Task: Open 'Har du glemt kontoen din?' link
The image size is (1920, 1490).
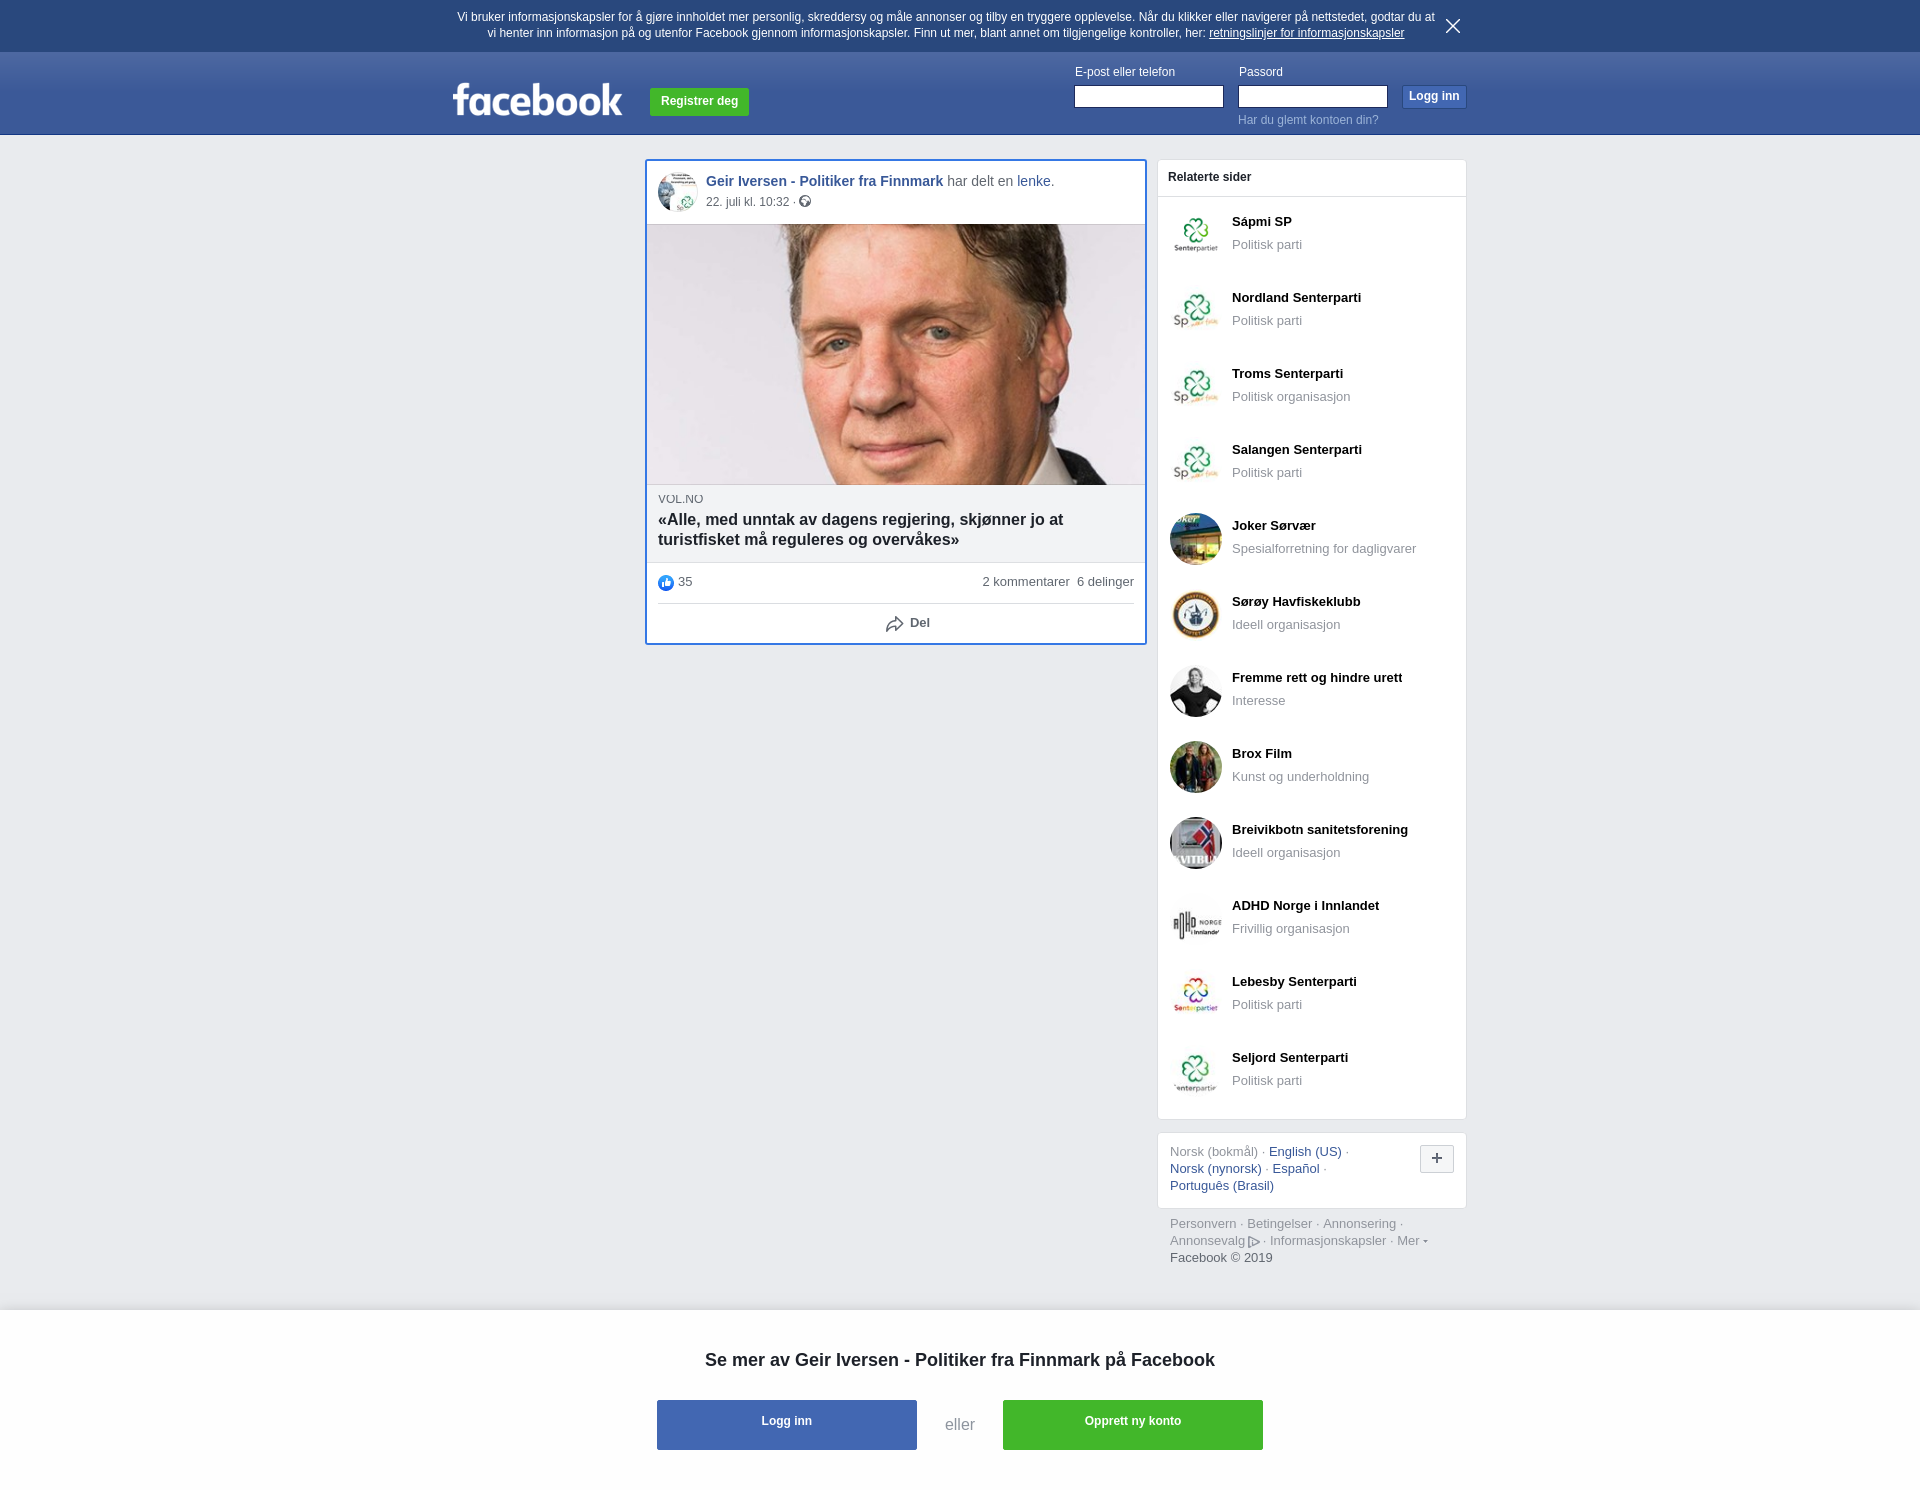Action: pos(1308,120)
